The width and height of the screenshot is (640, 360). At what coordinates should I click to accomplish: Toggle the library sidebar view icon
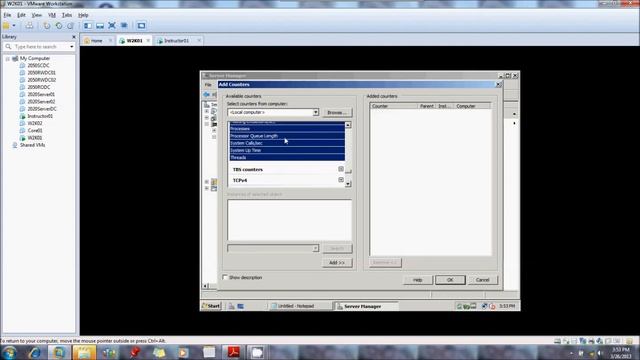[x=88, y=26]
